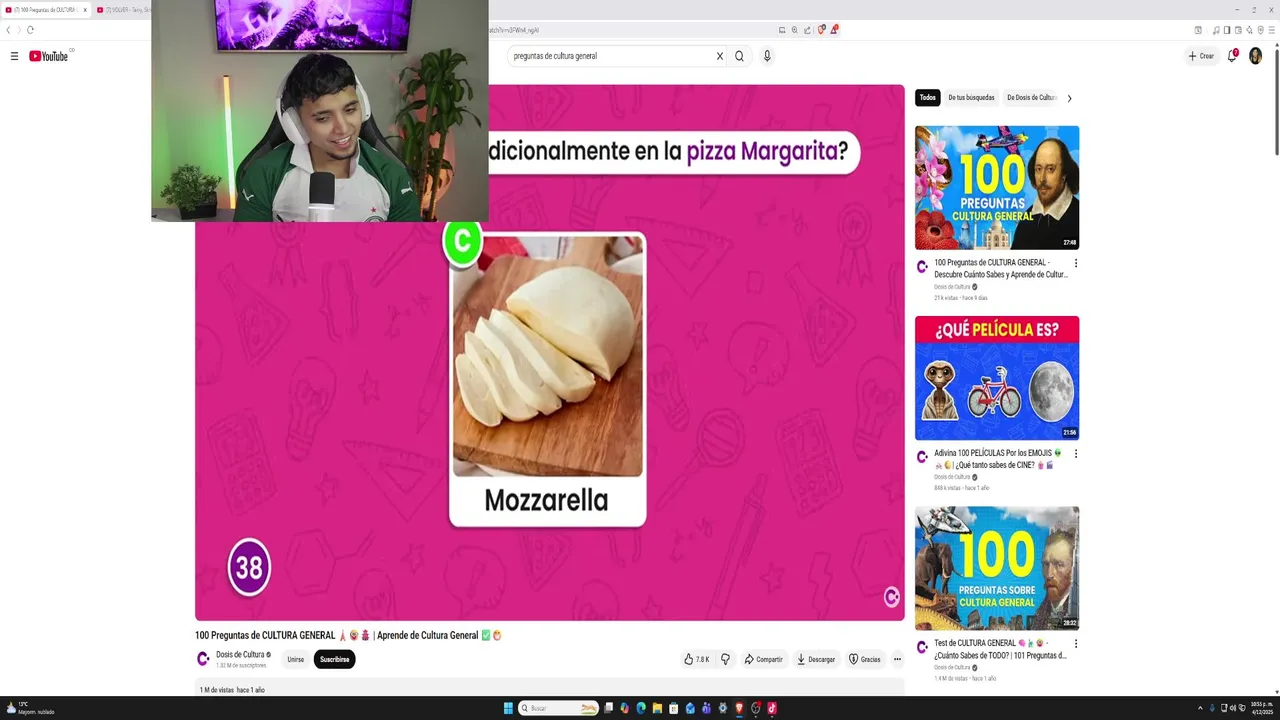This screenshot has width=1280, height=720.
Task: Click the video player area
Action: tap(550, 352)
